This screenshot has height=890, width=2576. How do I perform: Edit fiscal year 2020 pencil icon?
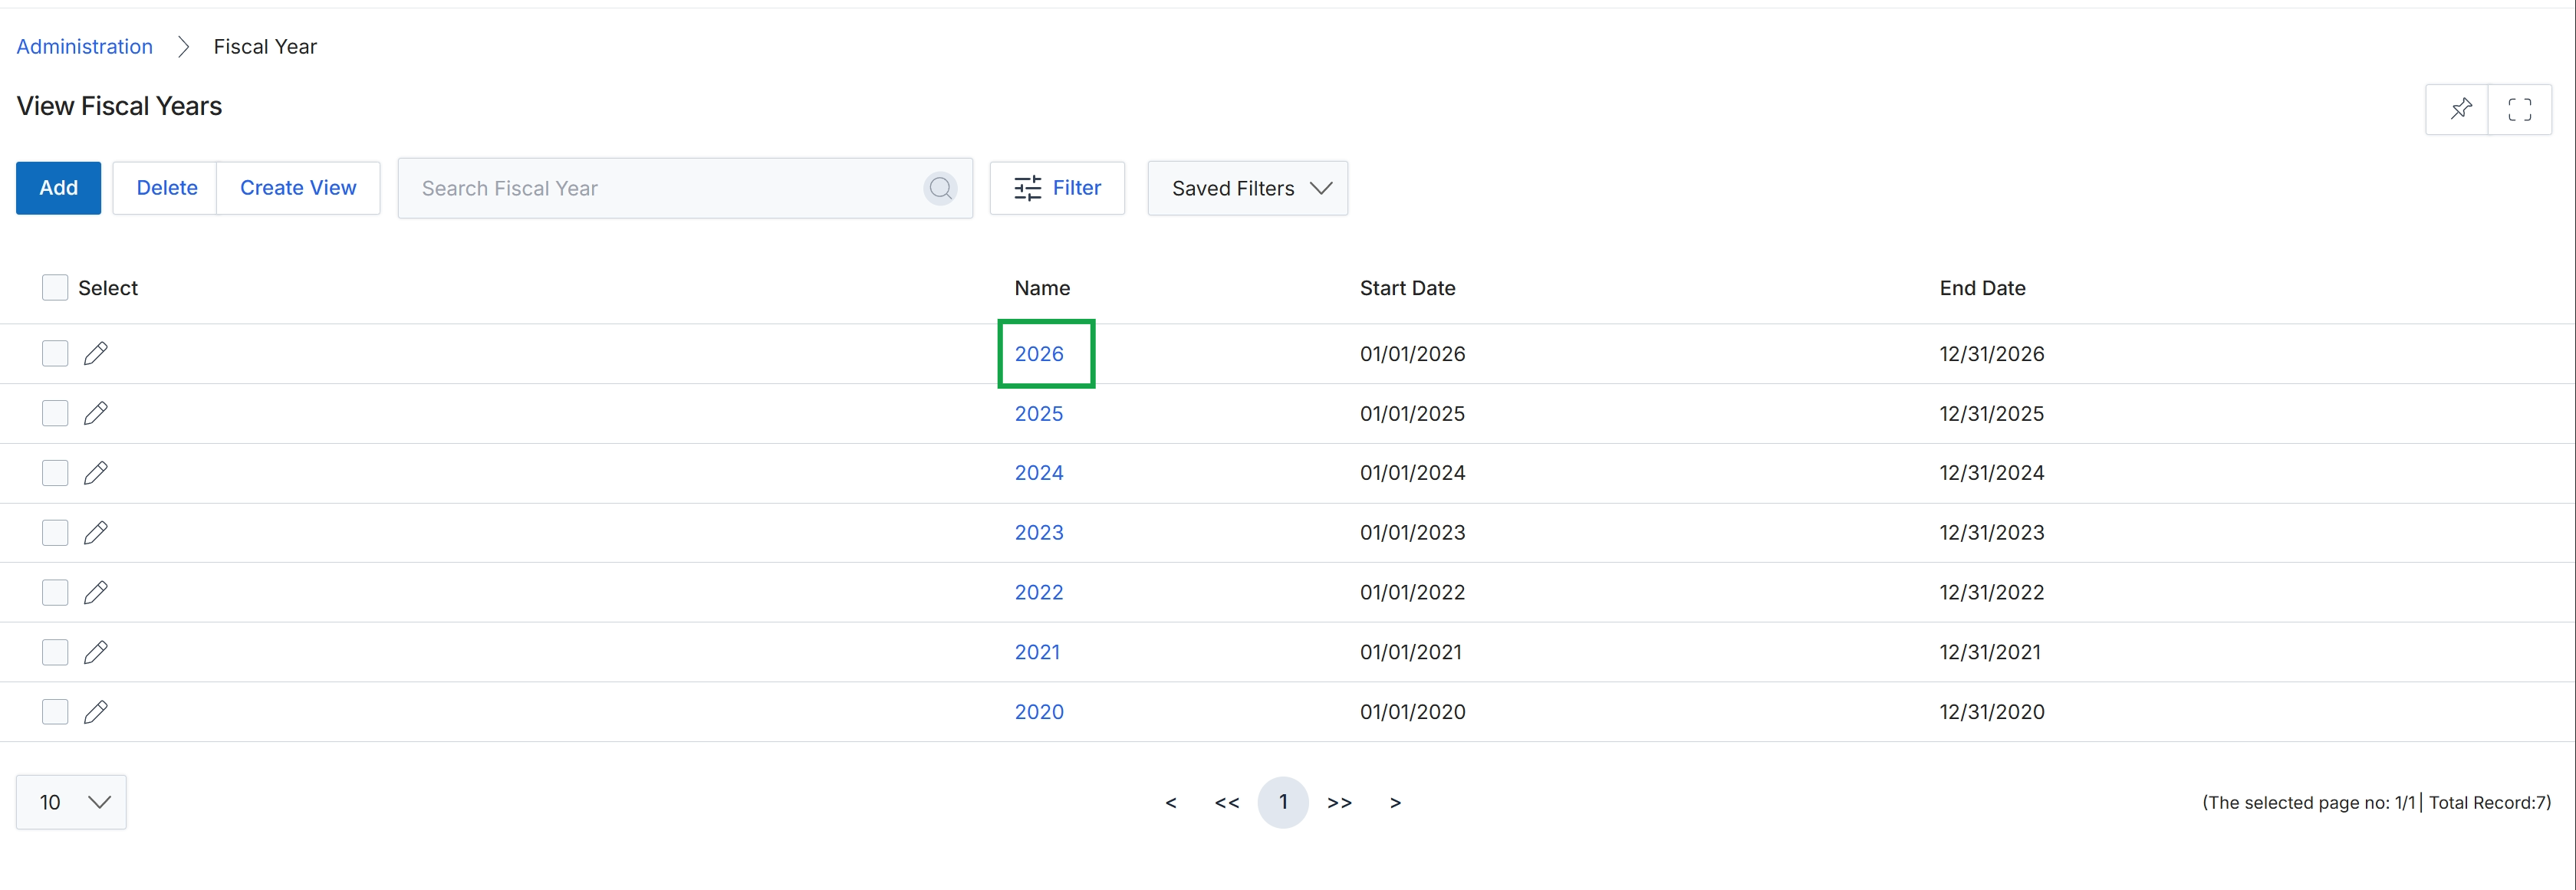click(x=96, y=712)
